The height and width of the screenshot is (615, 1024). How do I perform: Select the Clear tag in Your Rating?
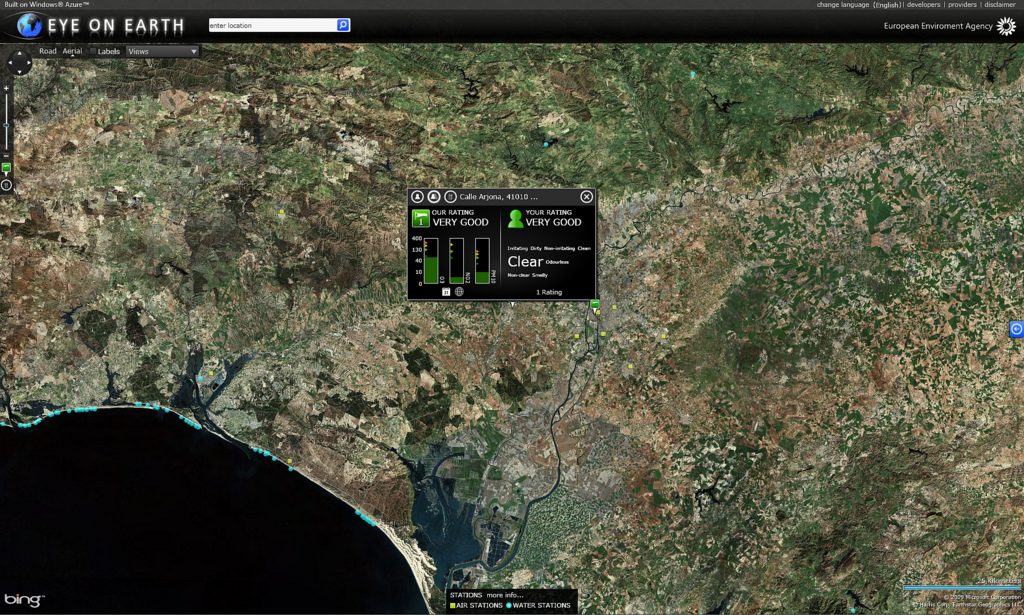(x=525, y=261)
